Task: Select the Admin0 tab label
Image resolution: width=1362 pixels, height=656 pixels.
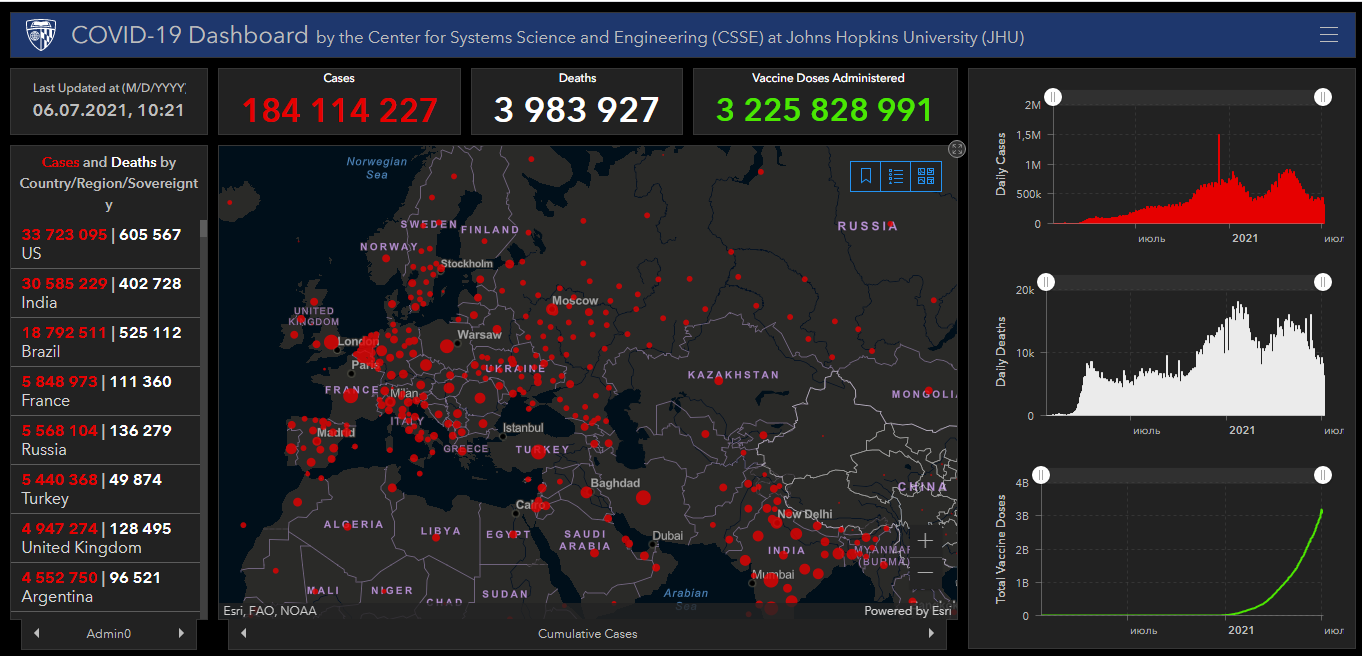Action: pyautogui.click(x=109, y=633)
